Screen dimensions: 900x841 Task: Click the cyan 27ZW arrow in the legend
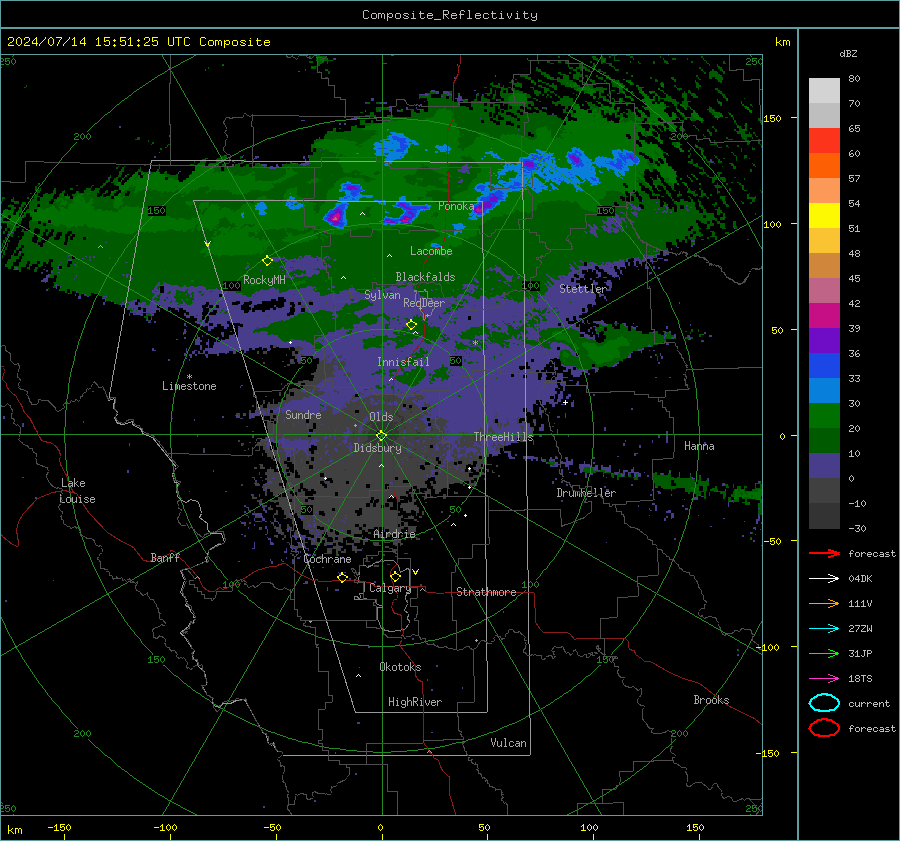[x=824, y=629]
